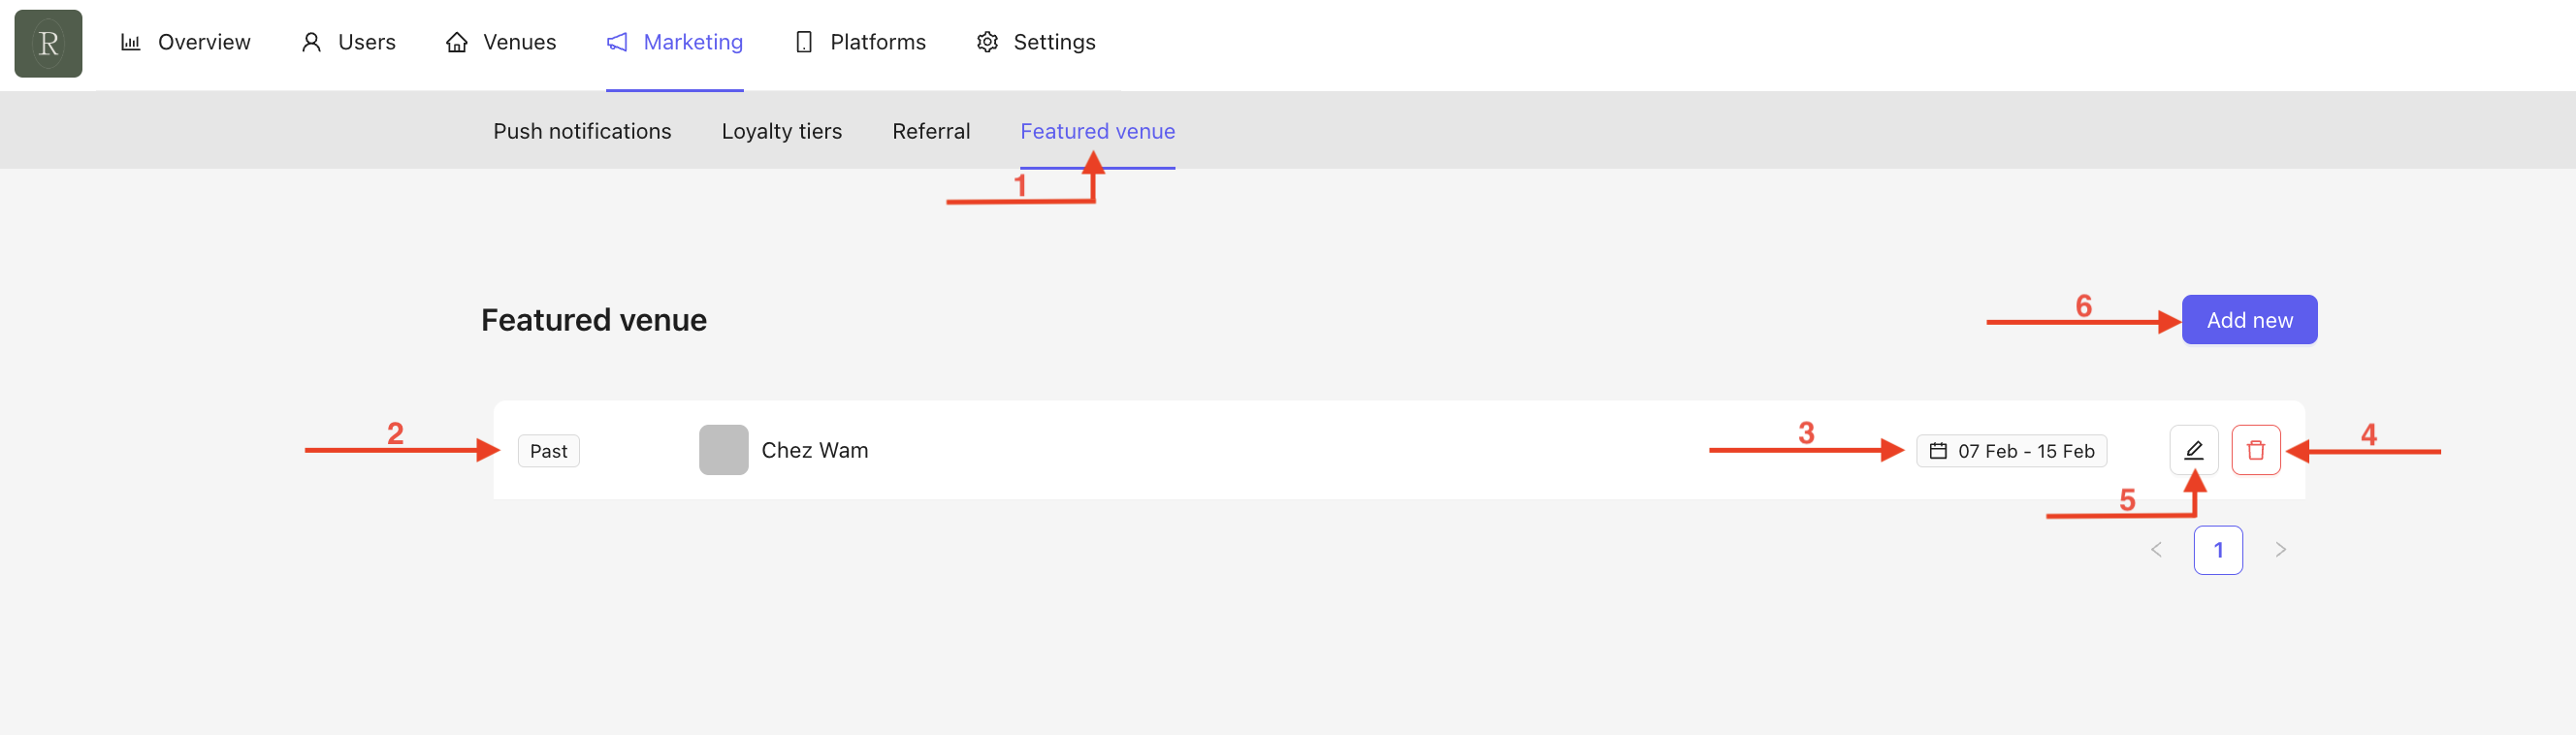The height and width of the screenshot is (735, 2576).
Task: Delete Chez Wam with trash icon
Action: pos(2255,450)
